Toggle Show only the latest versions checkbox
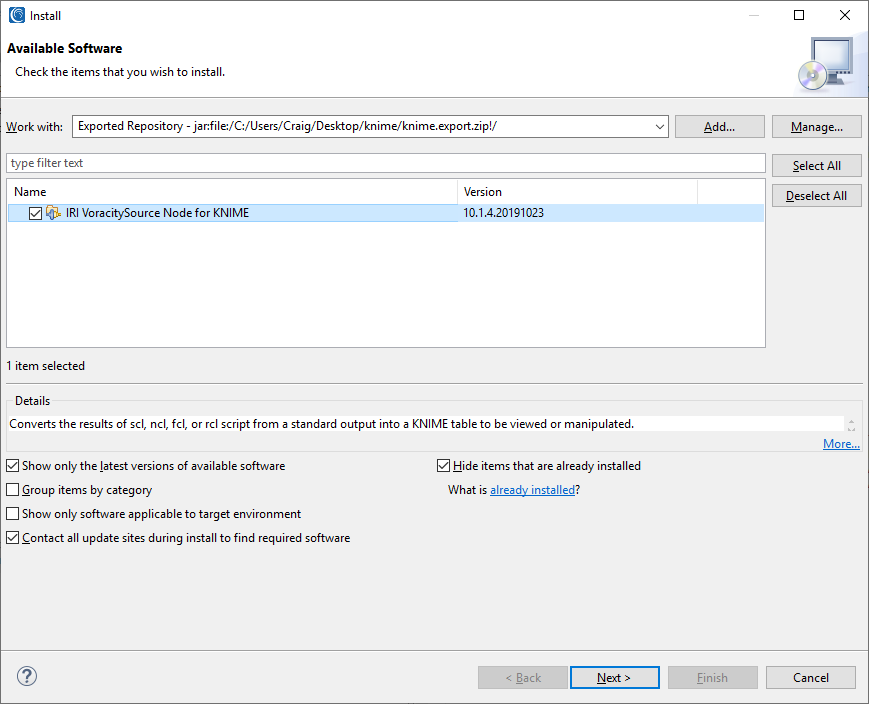 tap(13, 466)
